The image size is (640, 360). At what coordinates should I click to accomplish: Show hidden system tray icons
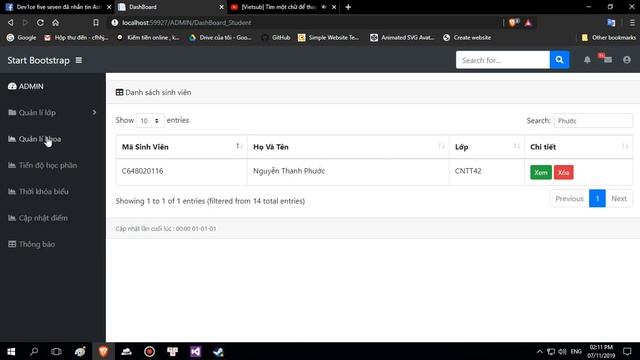539,351
